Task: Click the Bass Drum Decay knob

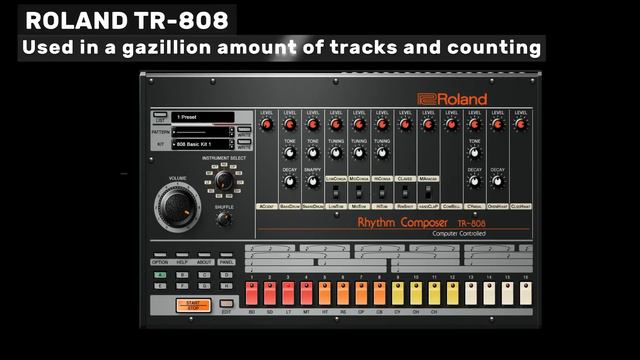Action: coord(290,181)
